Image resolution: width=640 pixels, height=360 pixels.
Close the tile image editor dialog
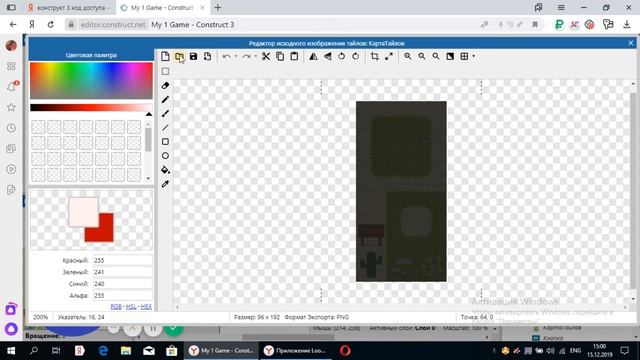(631, 43)
